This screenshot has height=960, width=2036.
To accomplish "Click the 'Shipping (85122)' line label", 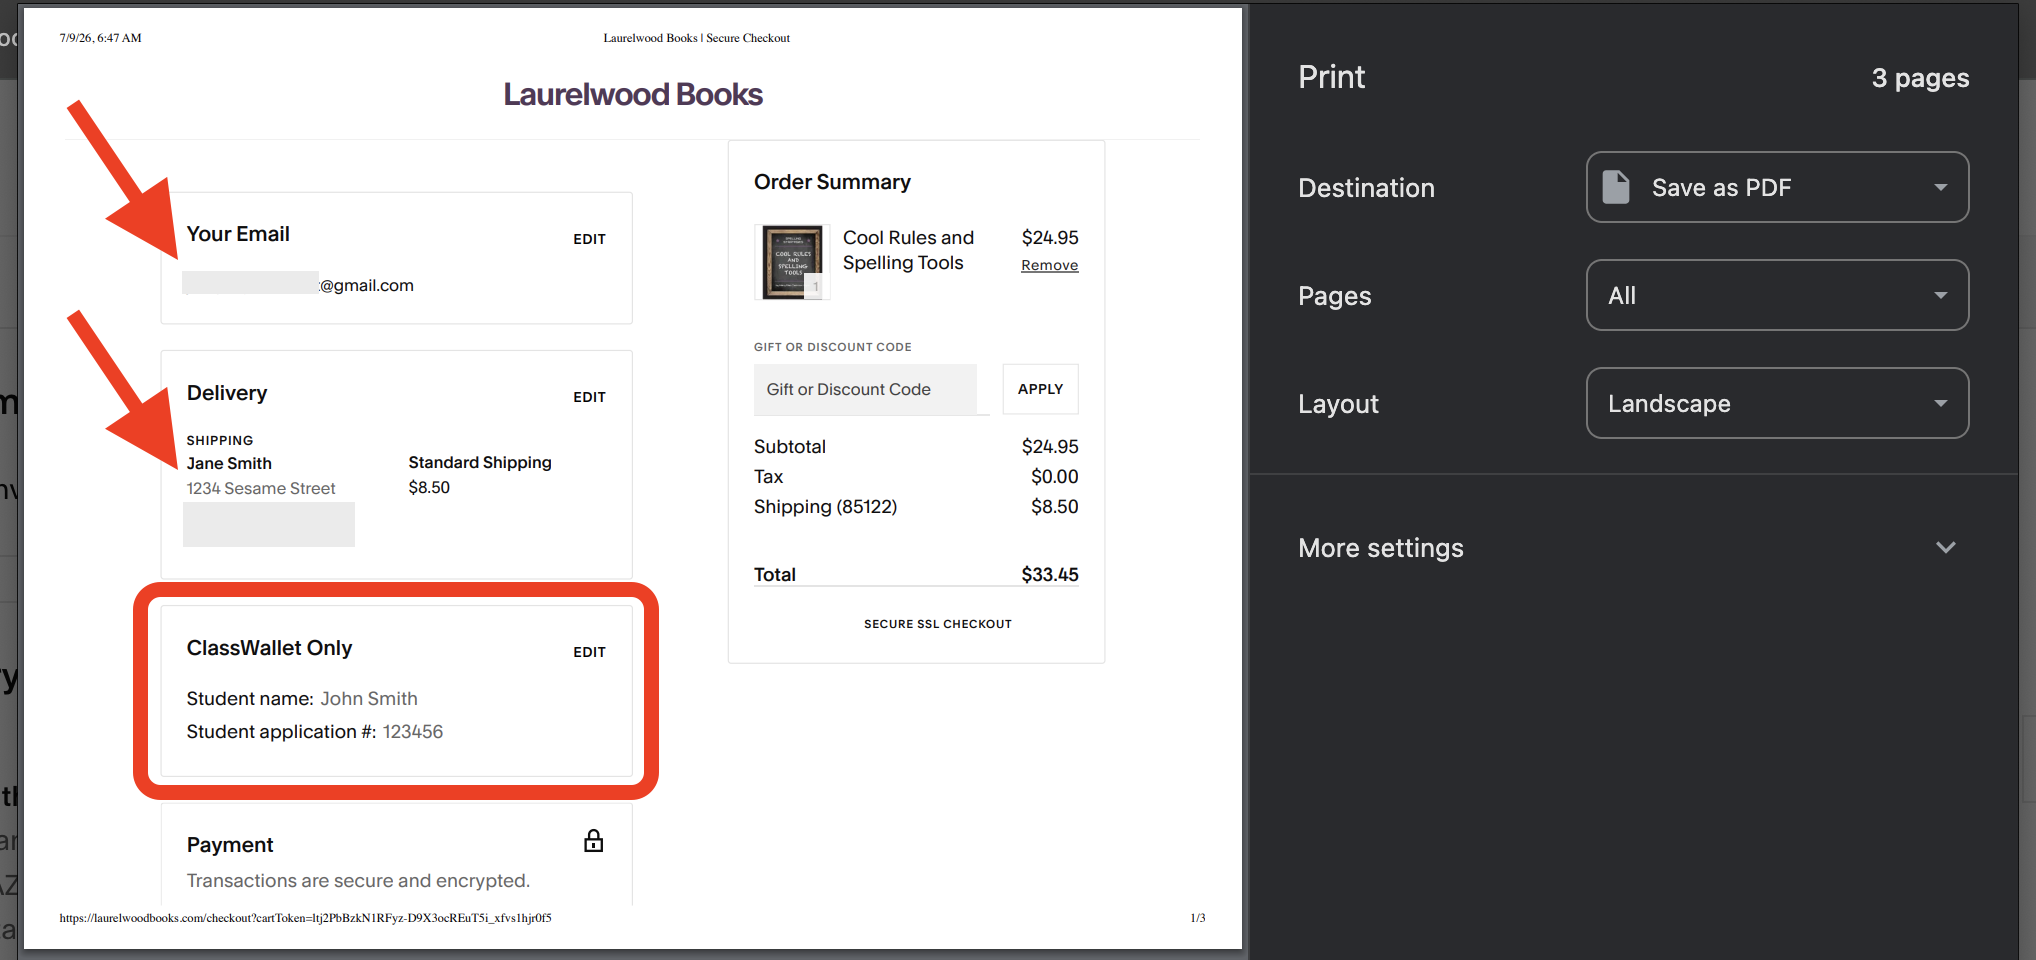I will (825, 506).
